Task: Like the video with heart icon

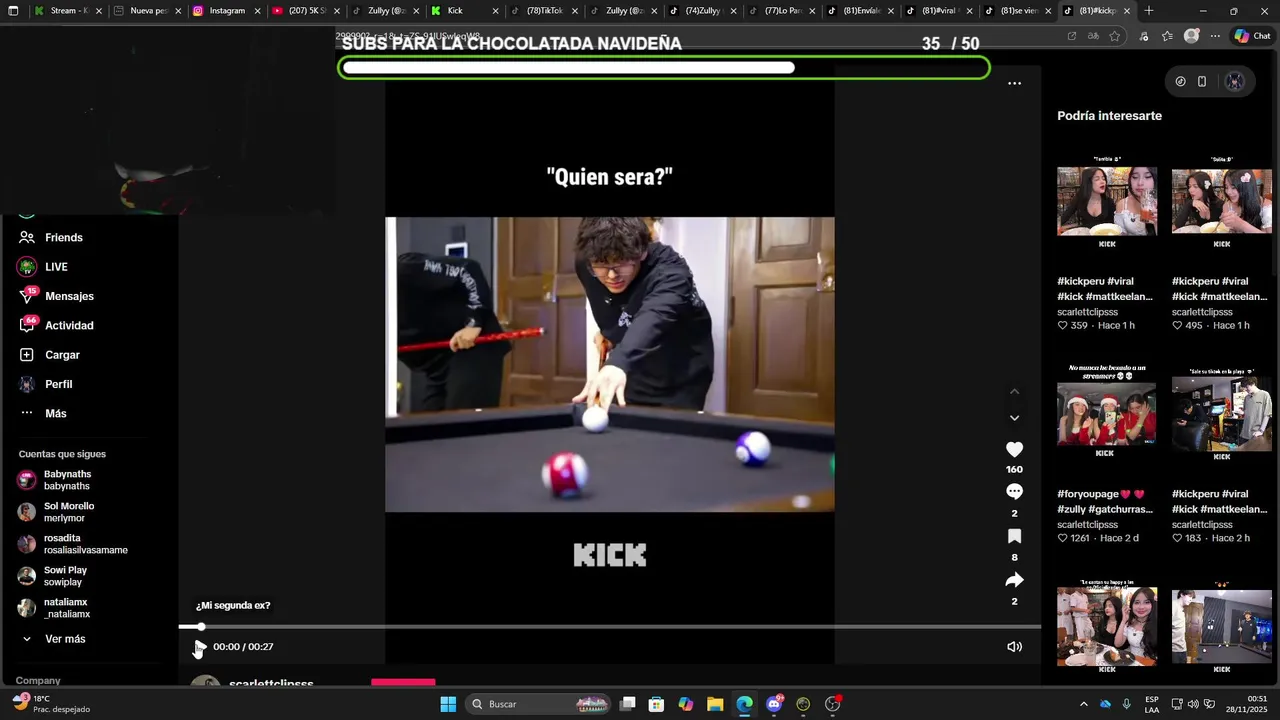Action: [x=1014, y=450]
